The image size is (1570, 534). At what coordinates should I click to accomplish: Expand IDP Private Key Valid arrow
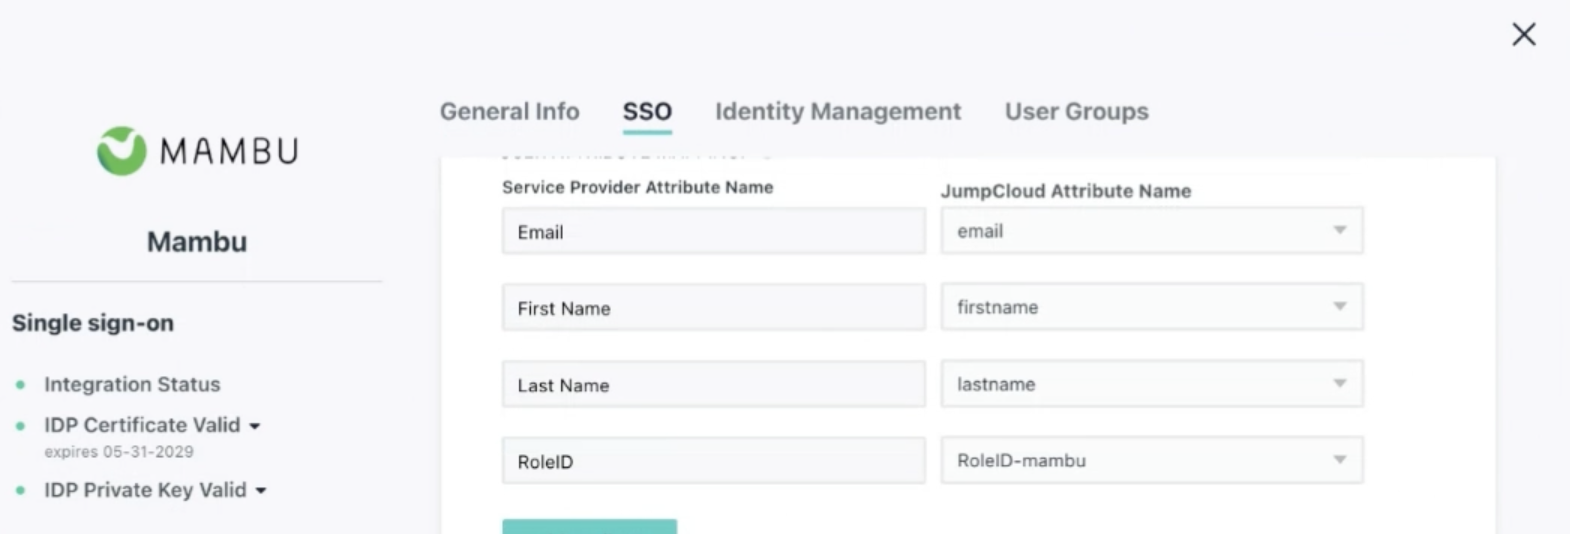tap(261, 491)
